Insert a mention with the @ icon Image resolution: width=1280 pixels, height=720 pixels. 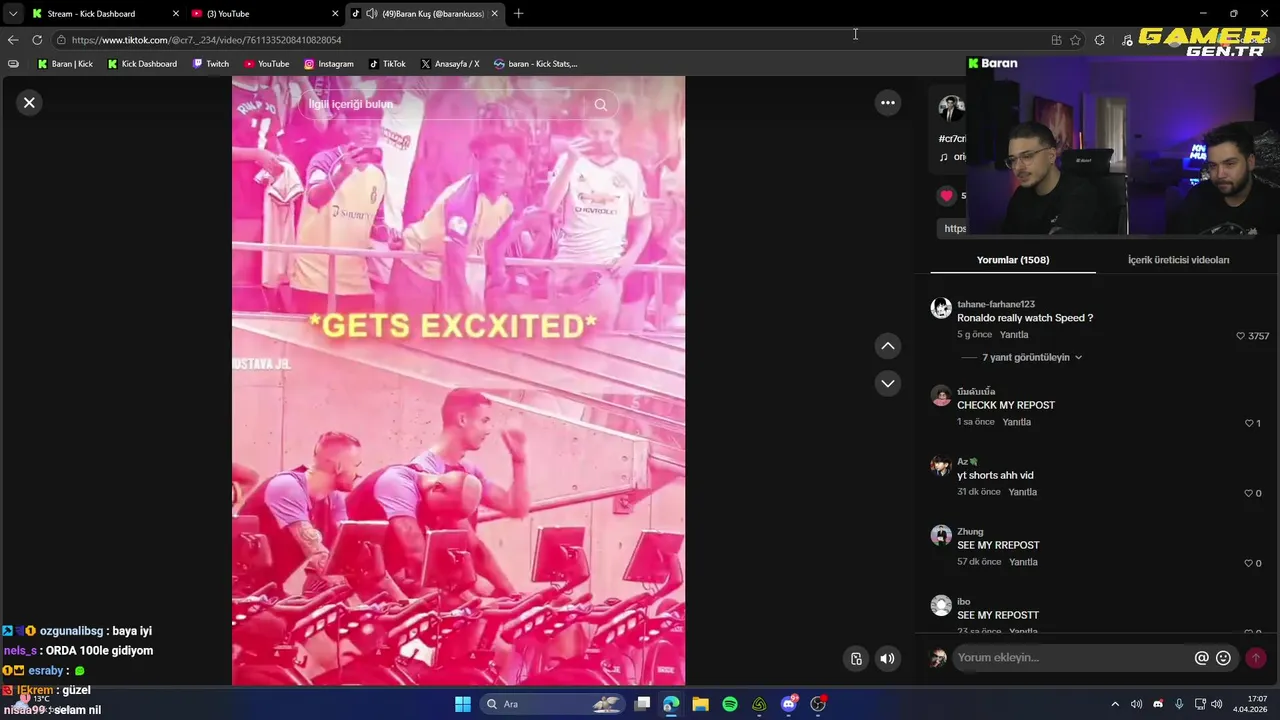pos(1202,658)
